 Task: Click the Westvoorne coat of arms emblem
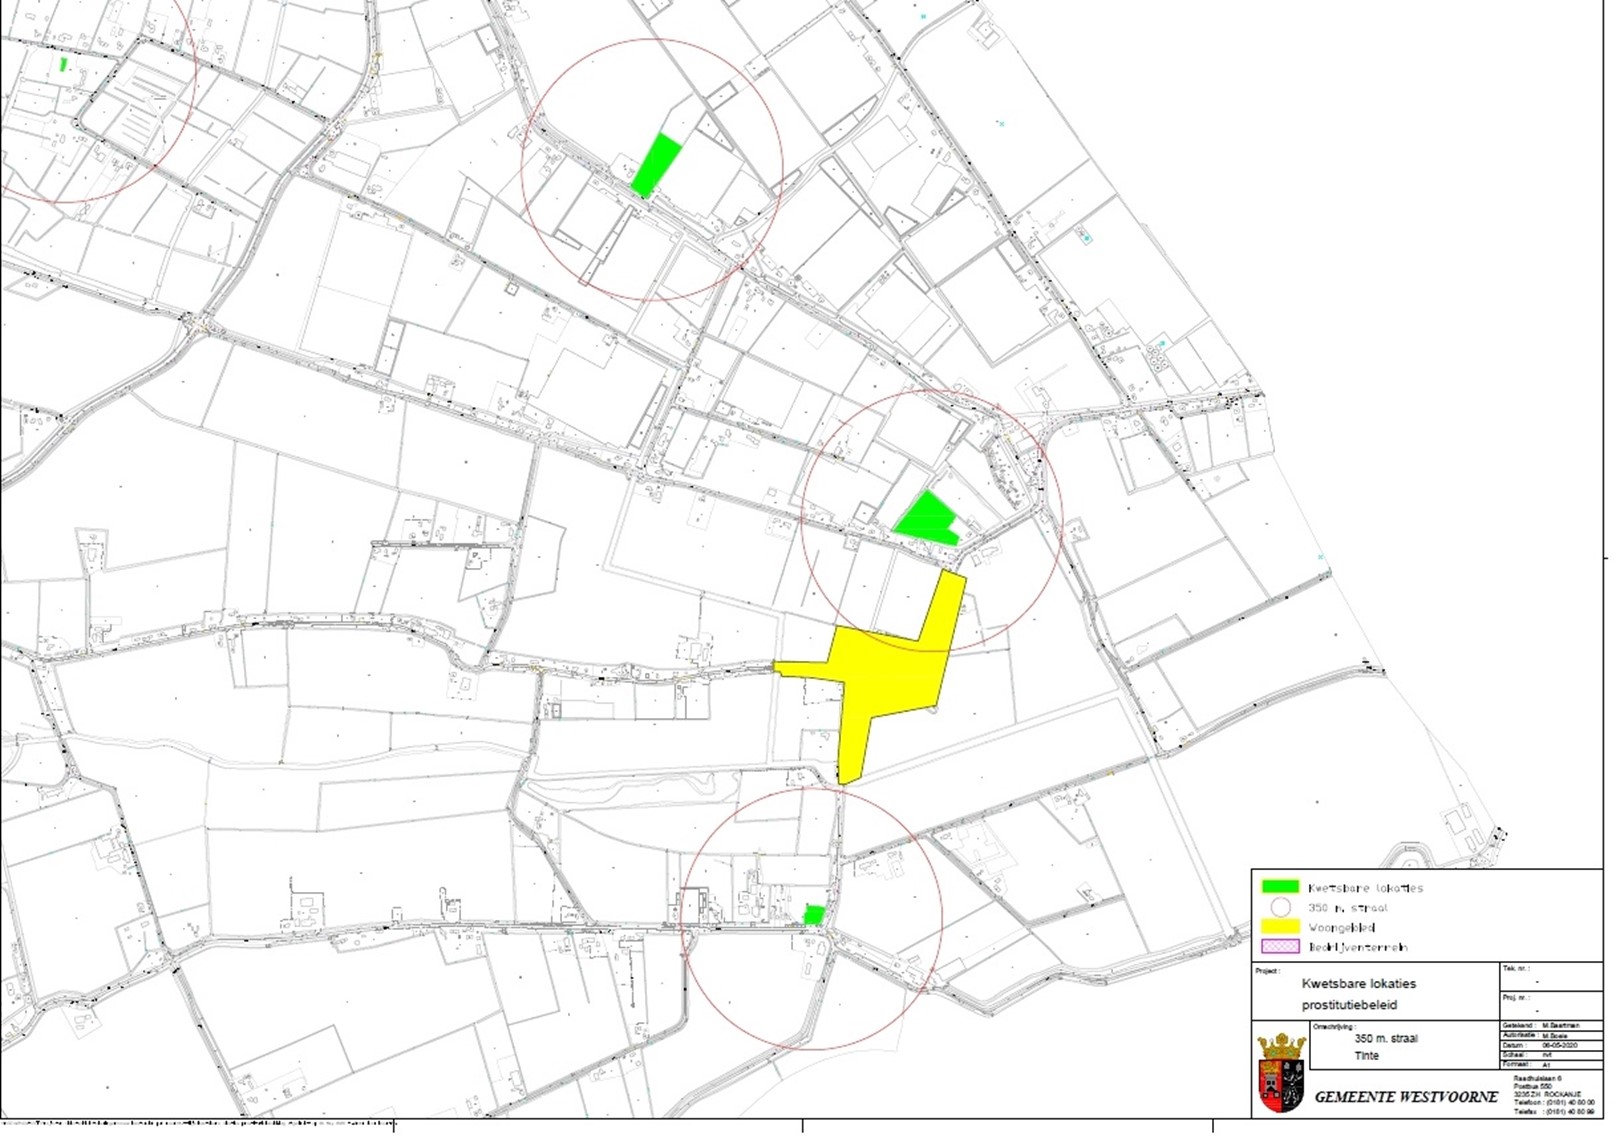[x=1281, y=1073]
